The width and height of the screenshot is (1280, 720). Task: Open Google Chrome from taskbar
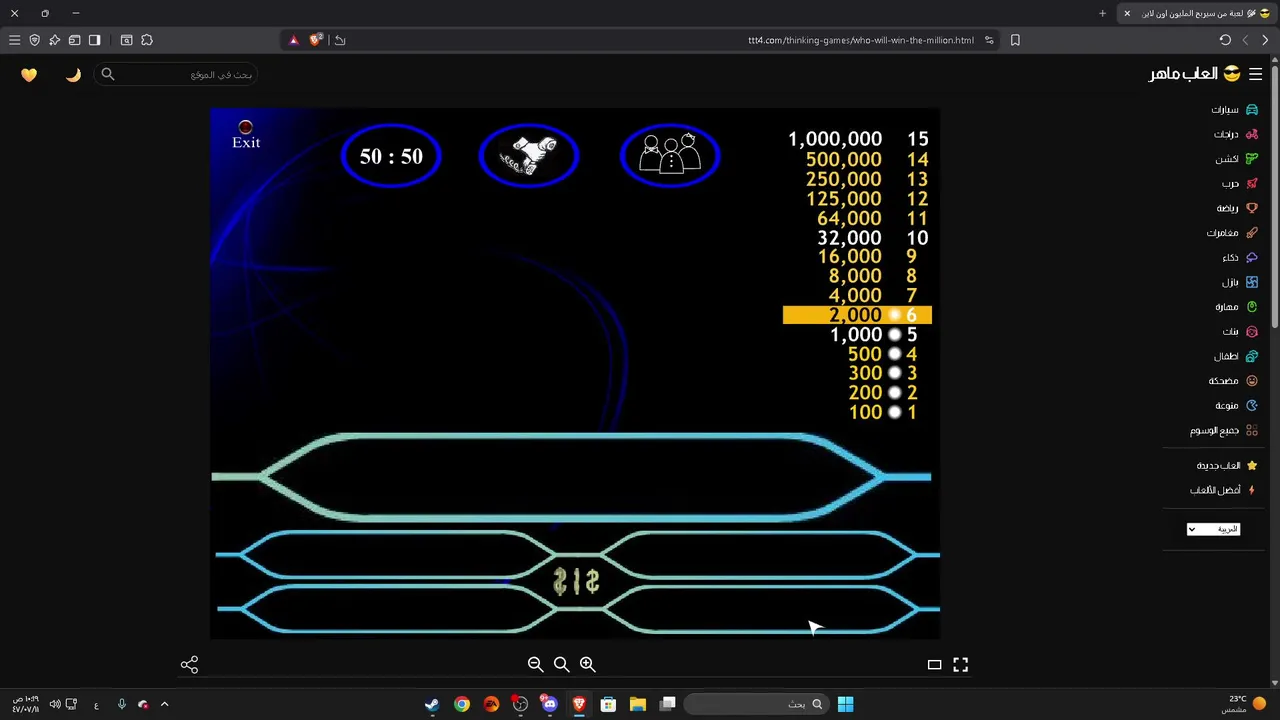click(x=461, y=704)
